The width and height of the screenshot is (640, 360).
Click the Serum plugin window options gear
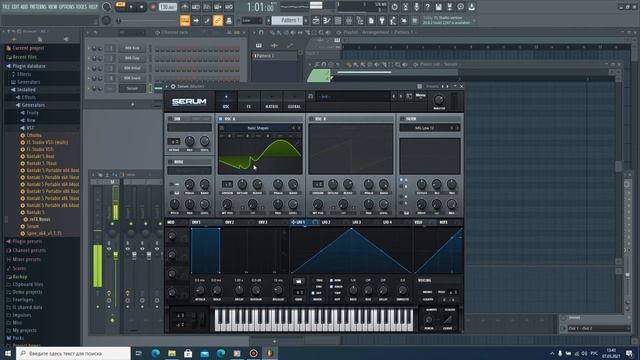pos(173,87)
